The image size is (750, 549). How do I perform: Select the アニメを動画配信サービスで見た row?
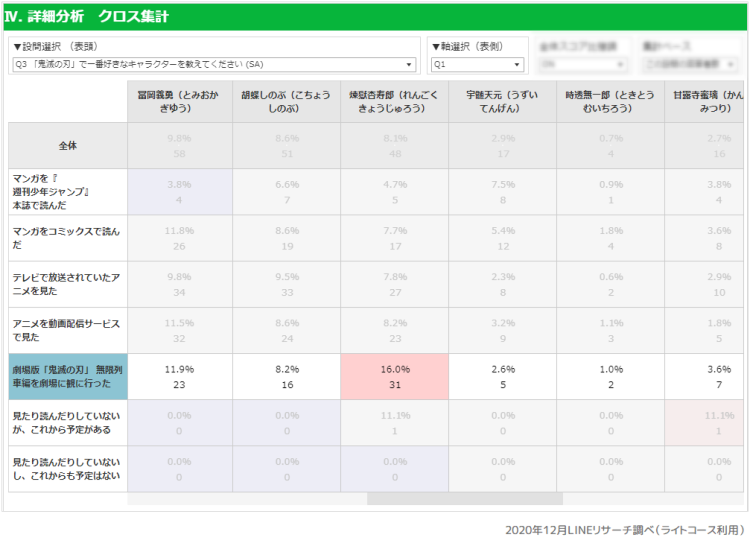68,330
